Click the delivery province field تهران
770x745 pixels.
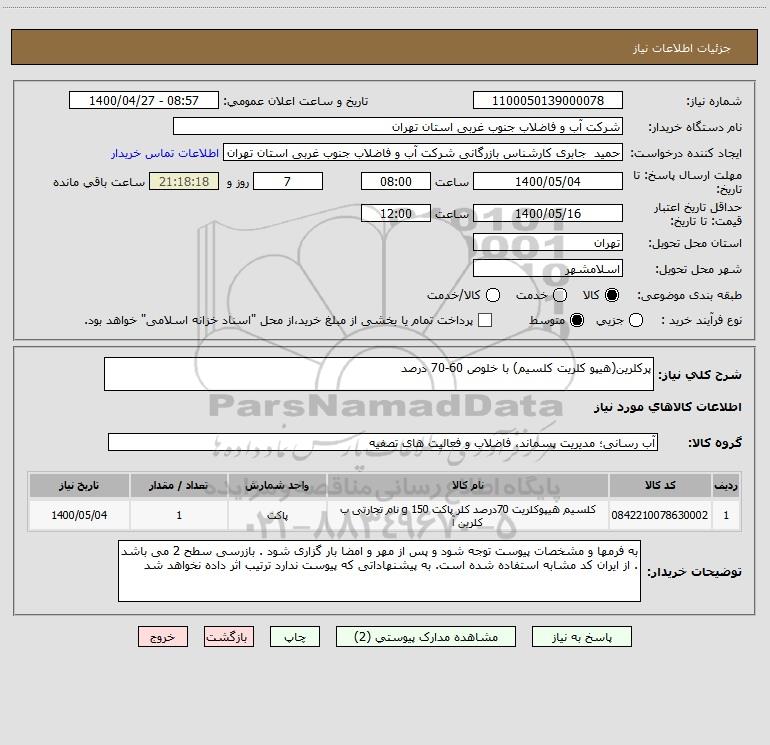tap(548, 243)
